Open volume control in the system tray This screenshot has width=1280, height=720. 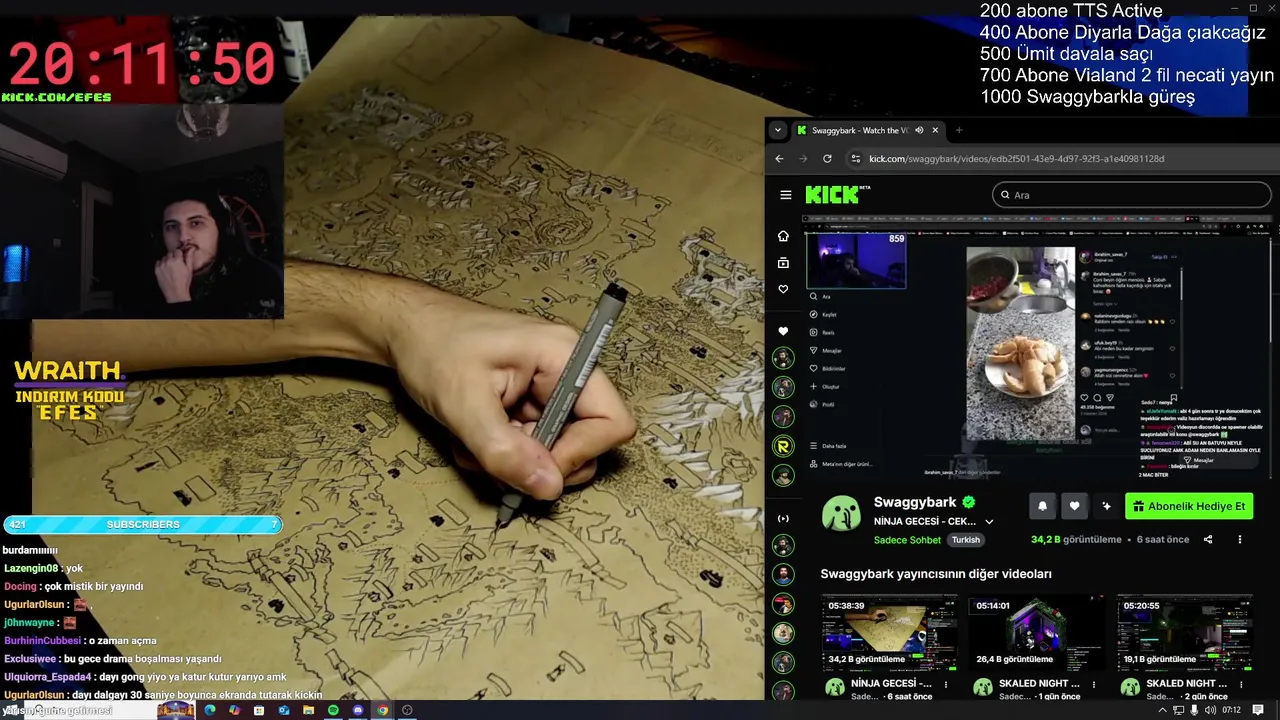(x=1211, y=710)
